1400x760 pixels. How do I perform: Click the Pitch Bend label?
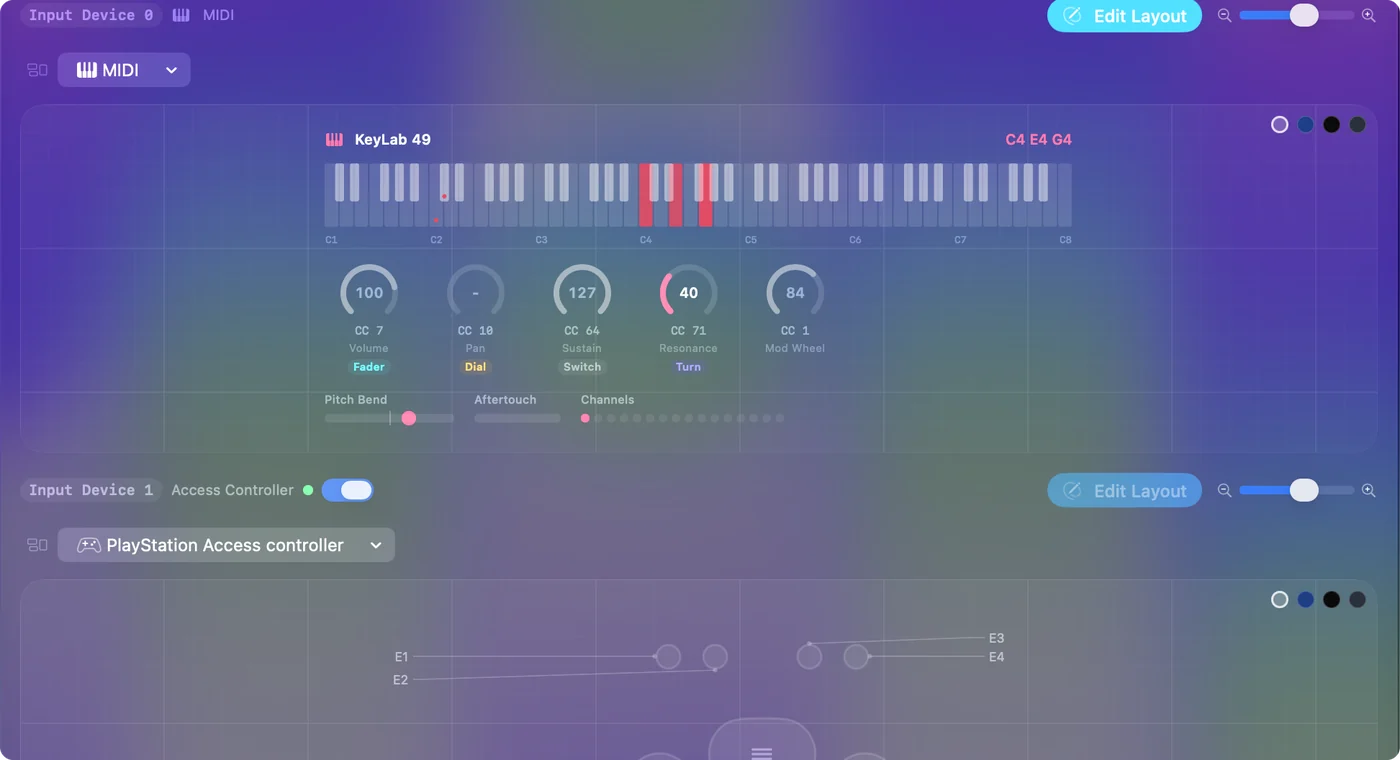click(355, 399)
